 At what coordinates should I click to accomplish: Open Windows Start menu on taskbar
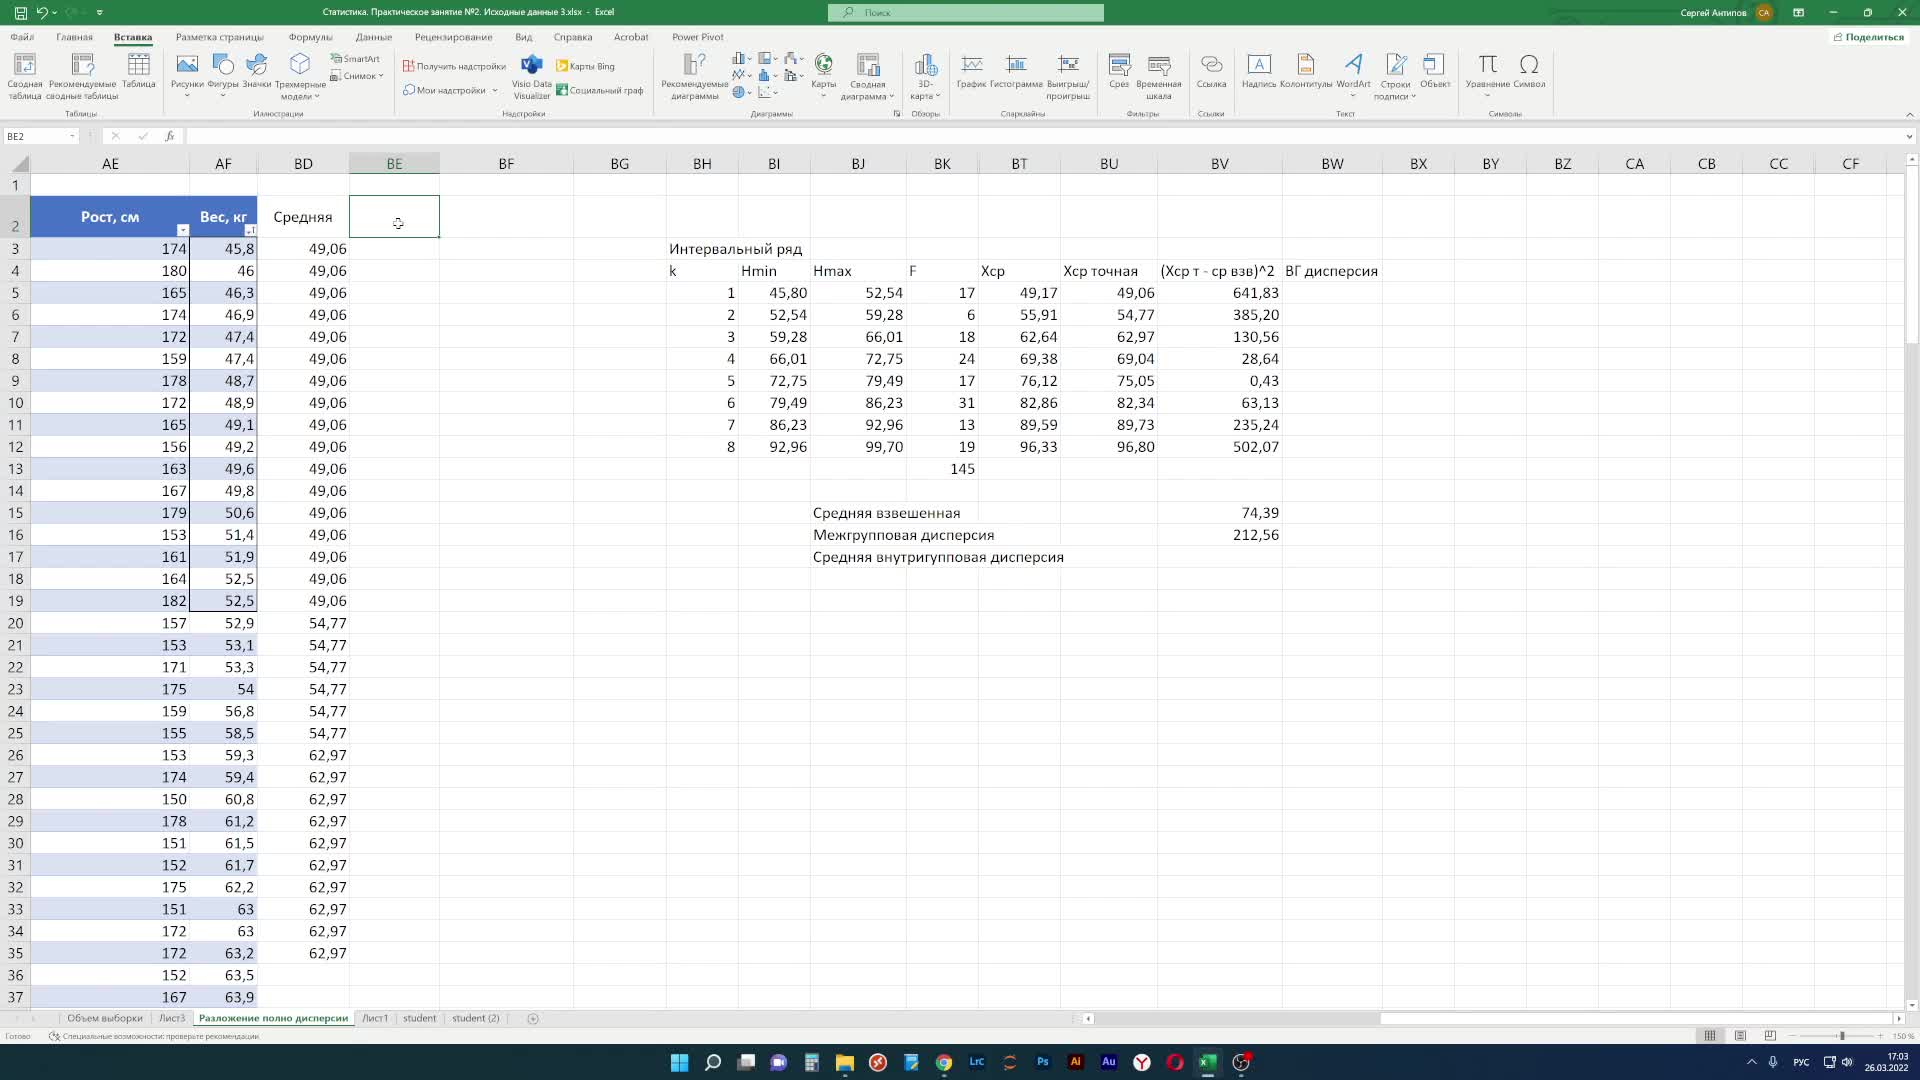point(680,1062)
